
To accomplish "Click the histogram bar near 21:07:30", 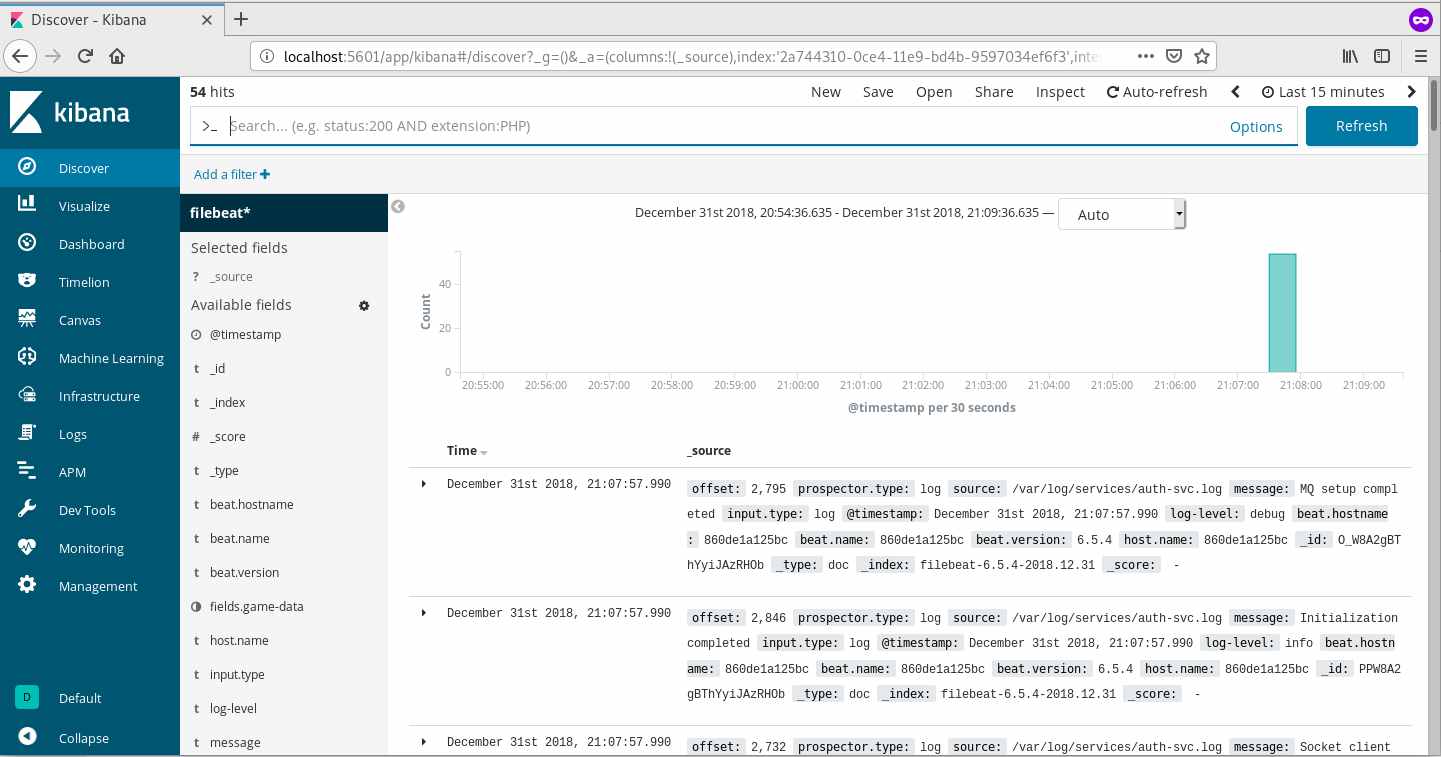I will click(1282, 312).
